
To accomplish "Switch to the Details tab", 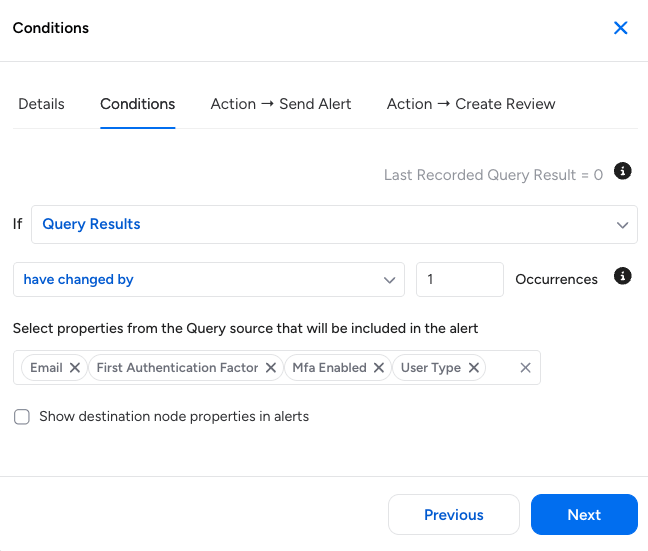I will coord(41,104).
